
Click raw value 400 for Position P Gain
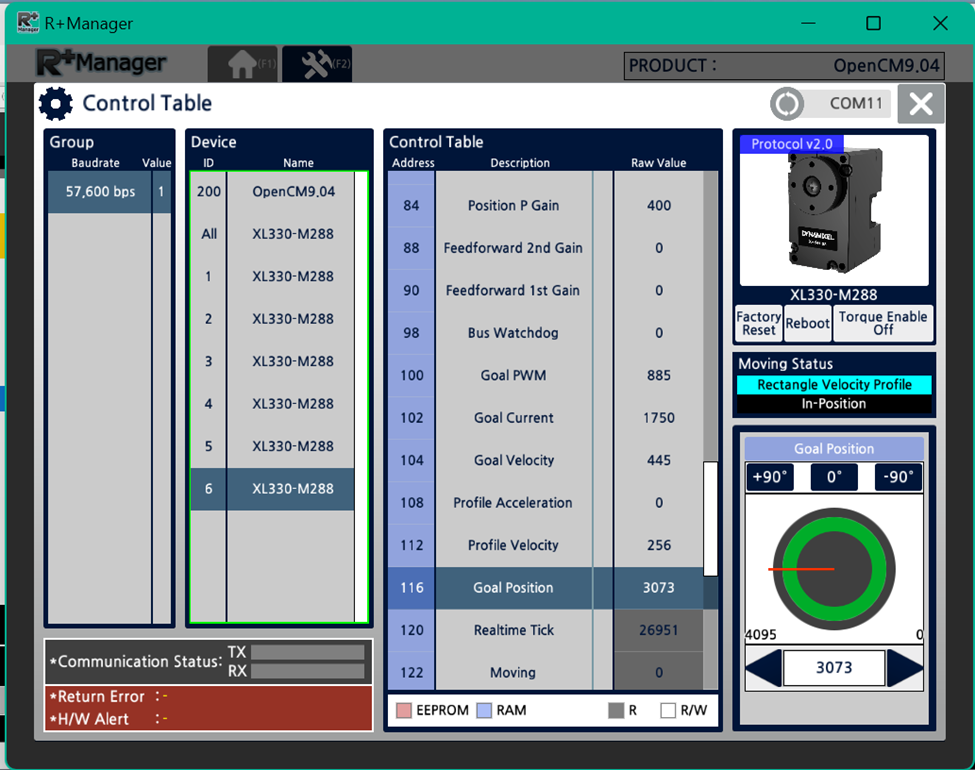click(x=658, y=206)
